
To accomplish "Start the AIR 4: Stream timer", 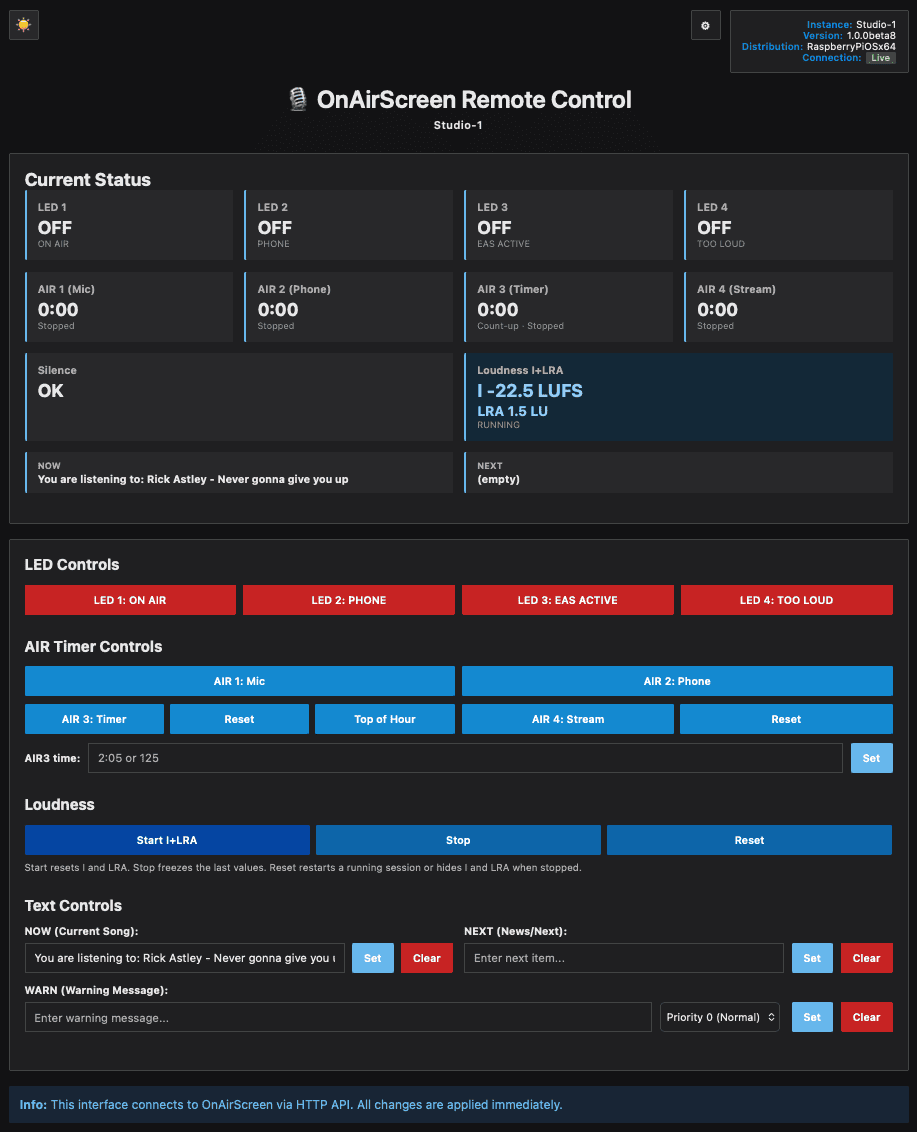I will [568, 719].
